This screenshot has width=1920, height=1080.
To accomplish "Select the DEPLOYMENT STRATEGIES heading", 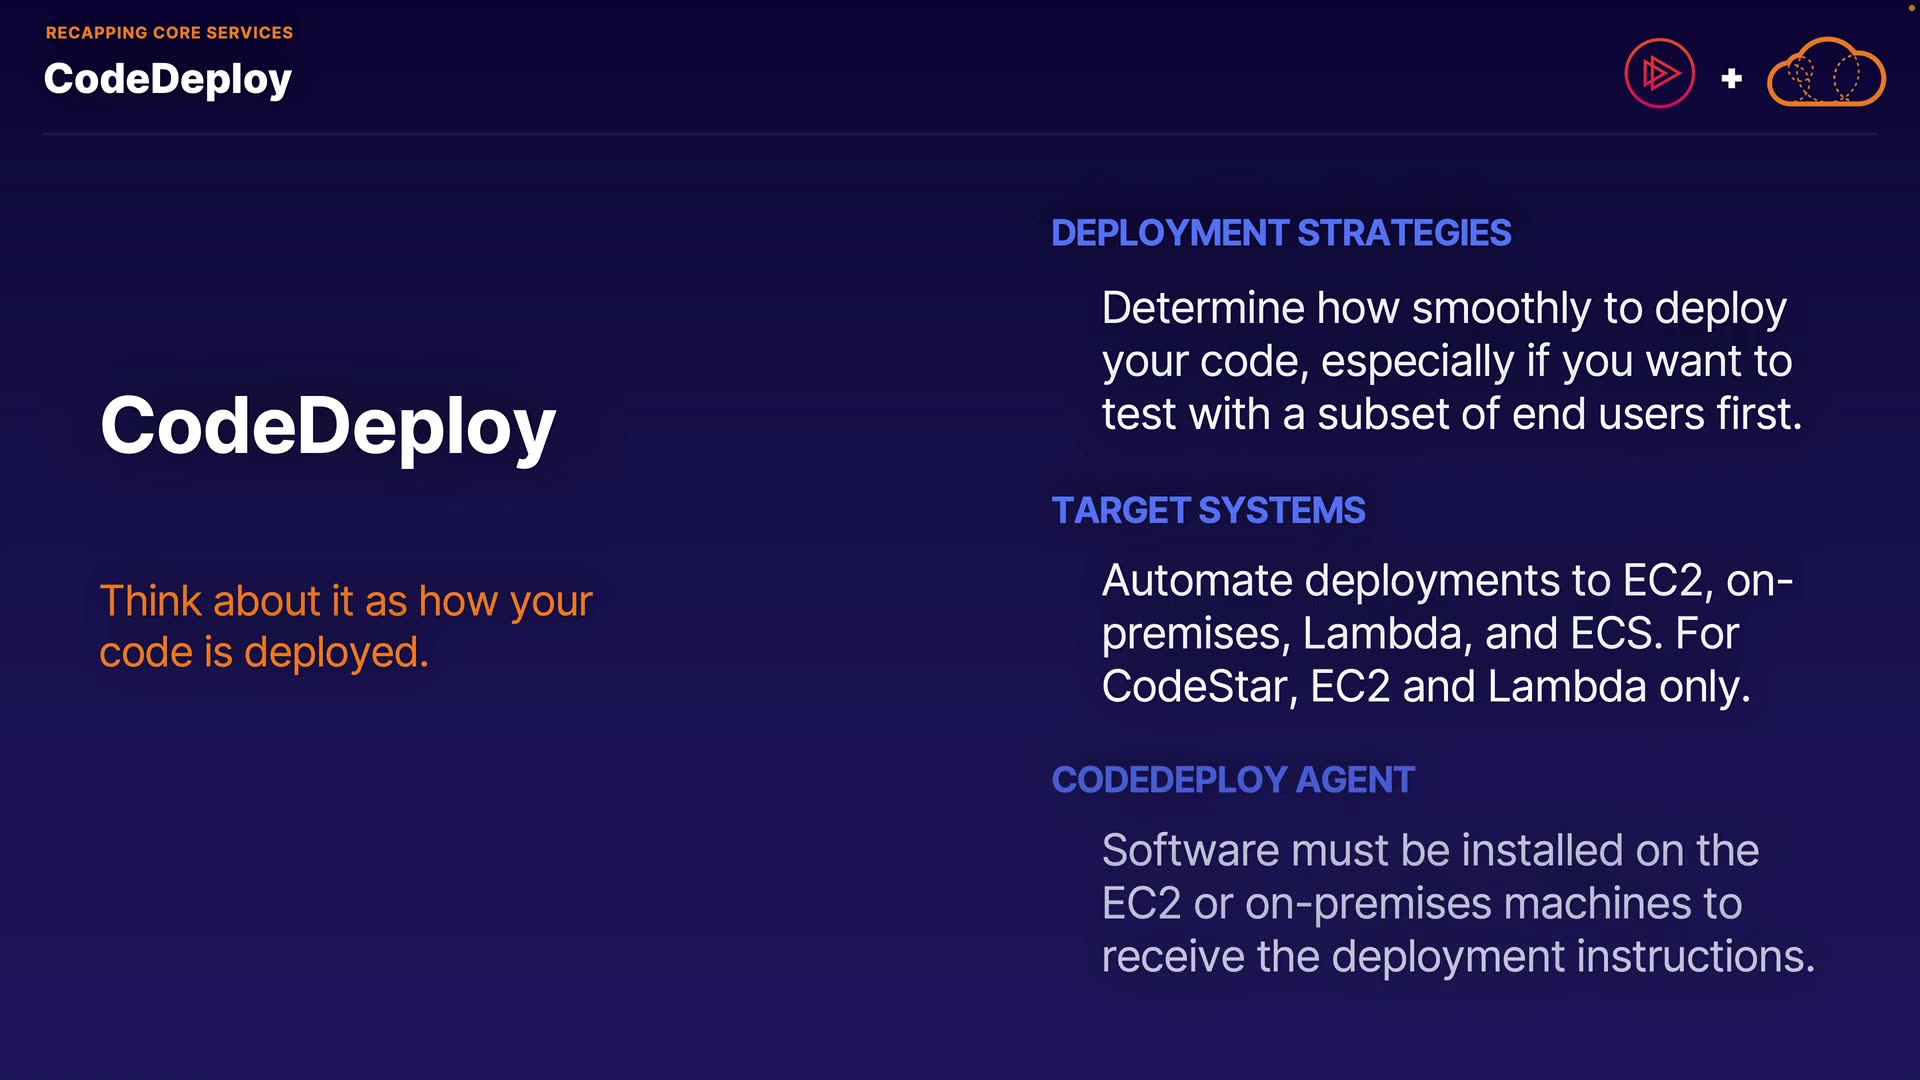I will coord(1280,233).
